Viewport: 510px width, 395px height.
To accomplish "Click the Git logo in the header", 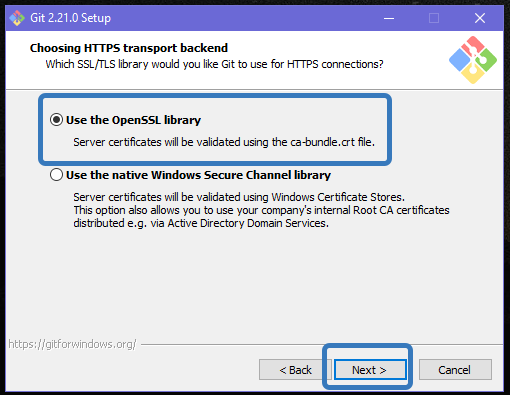I will click(x=473, y=60).
